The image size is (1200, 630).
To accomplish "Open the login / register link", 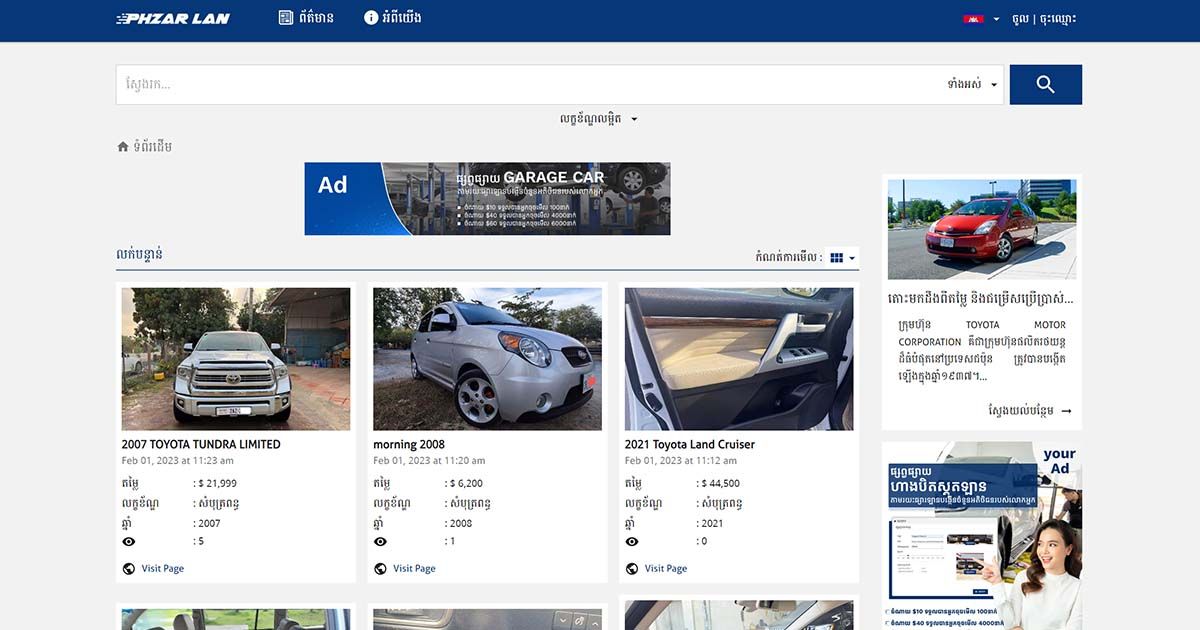I will (1044, 18).
